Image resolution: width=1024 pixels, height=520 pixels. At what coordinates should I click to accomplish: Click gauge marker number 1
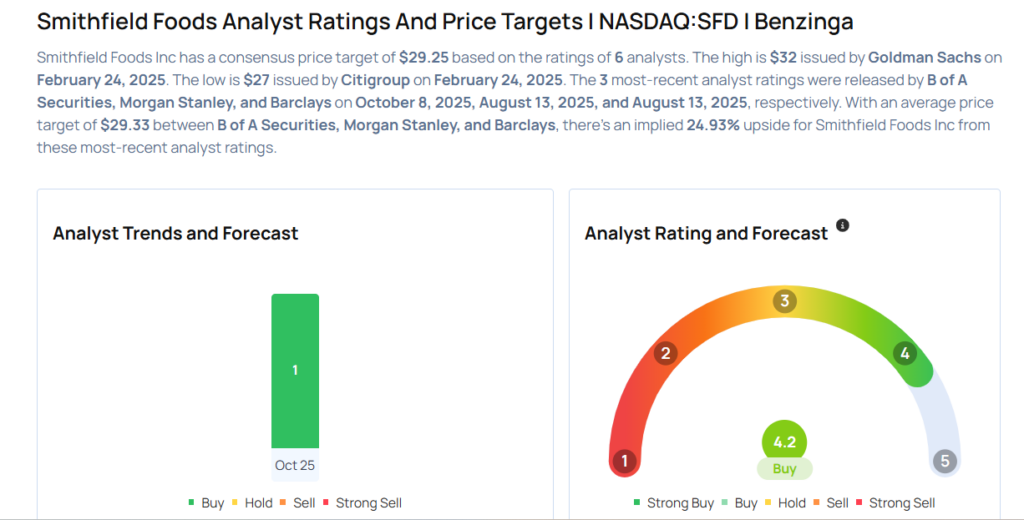pyautogui.click(x=625, y=461)
